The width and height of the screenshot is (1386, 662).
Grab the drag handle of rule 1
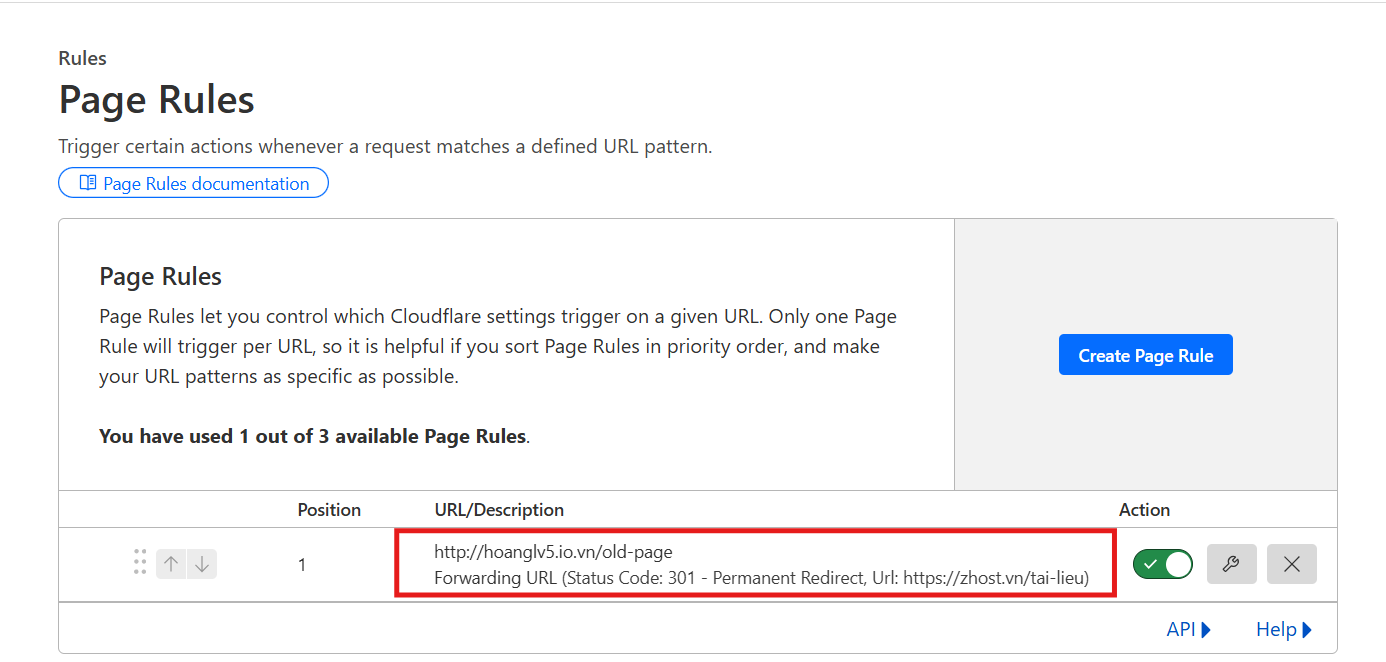tap(140, 563)
